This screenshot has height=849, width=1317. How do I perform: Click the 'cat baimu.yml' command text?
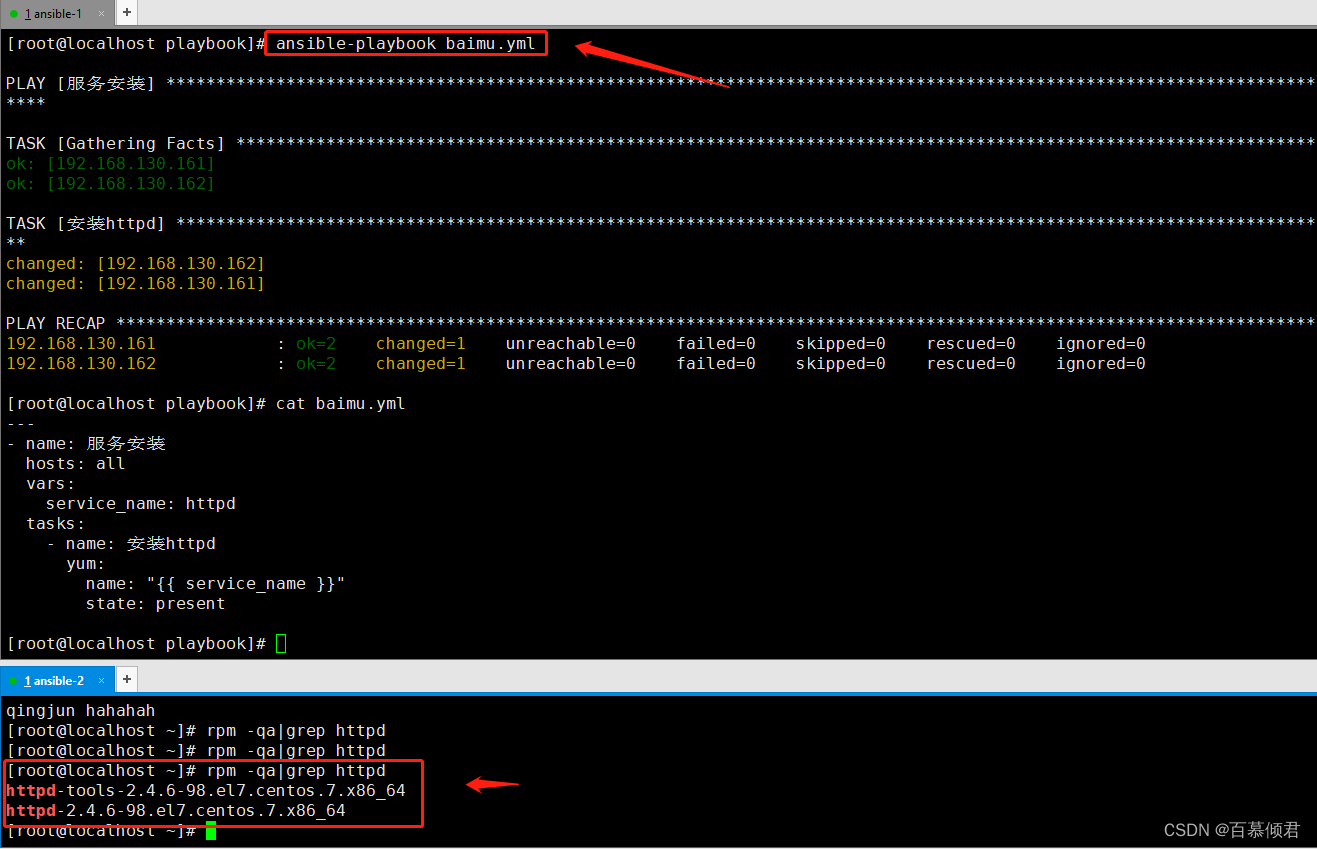click(341, 404)
